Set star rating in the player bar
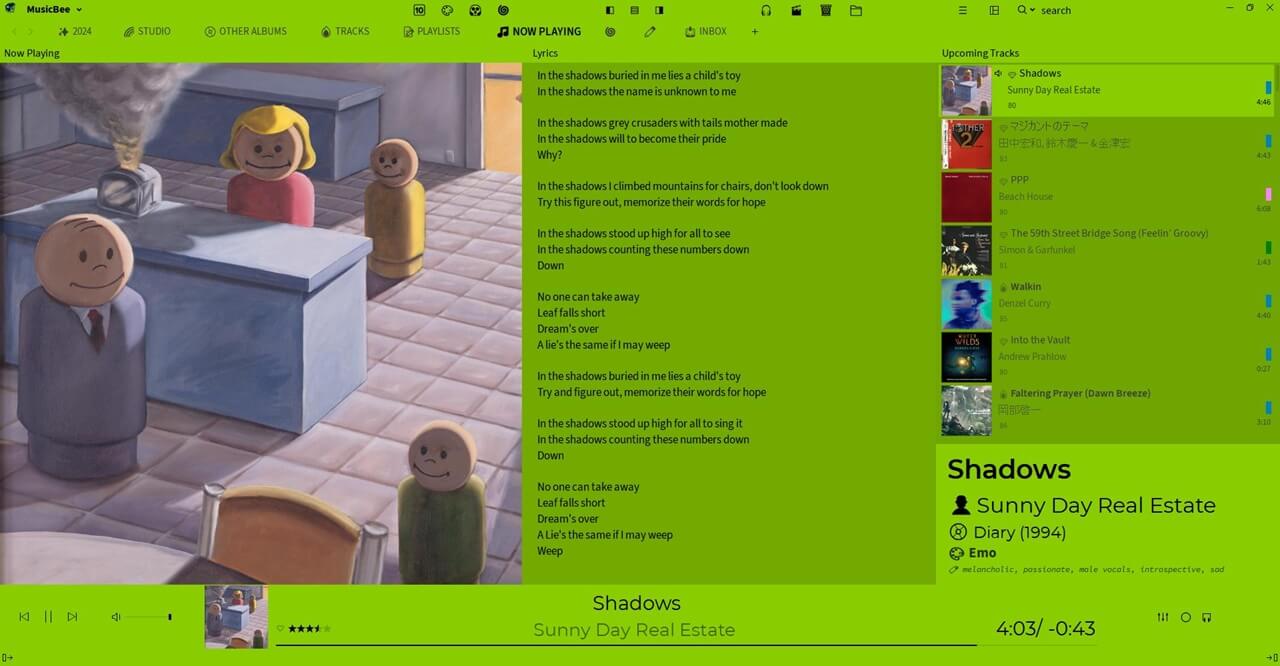1280x666 pixels. [x=309, y=629]
